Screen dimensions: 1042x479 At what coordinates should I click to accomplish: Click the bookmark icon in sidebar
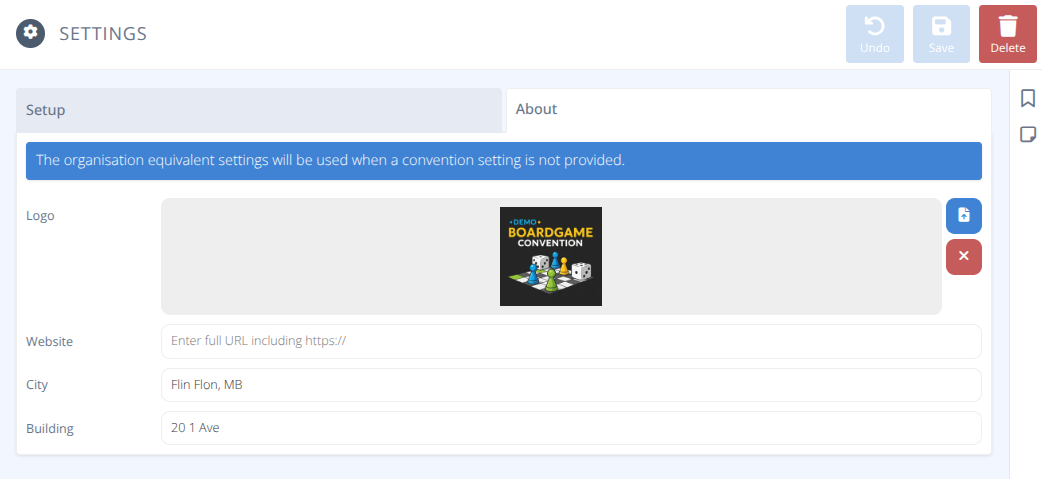[1027, 98]
